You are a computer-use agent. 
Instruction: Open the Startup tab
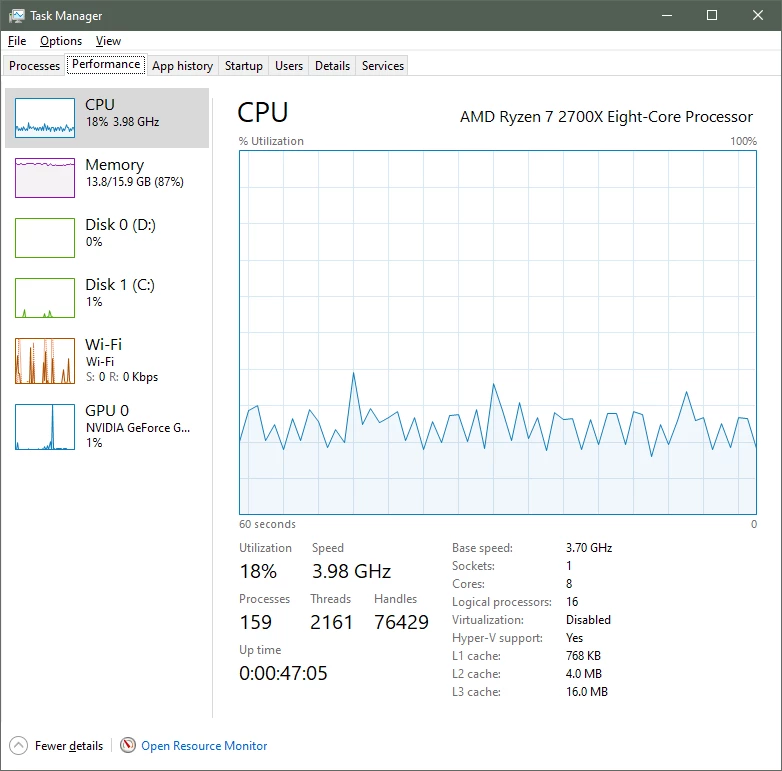pyautogui.click(x=243, y=66)
